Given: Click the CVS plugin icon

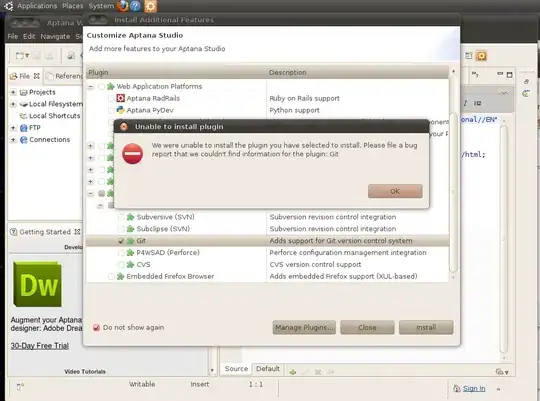Looking at the screenshot, I should (130, 265).
